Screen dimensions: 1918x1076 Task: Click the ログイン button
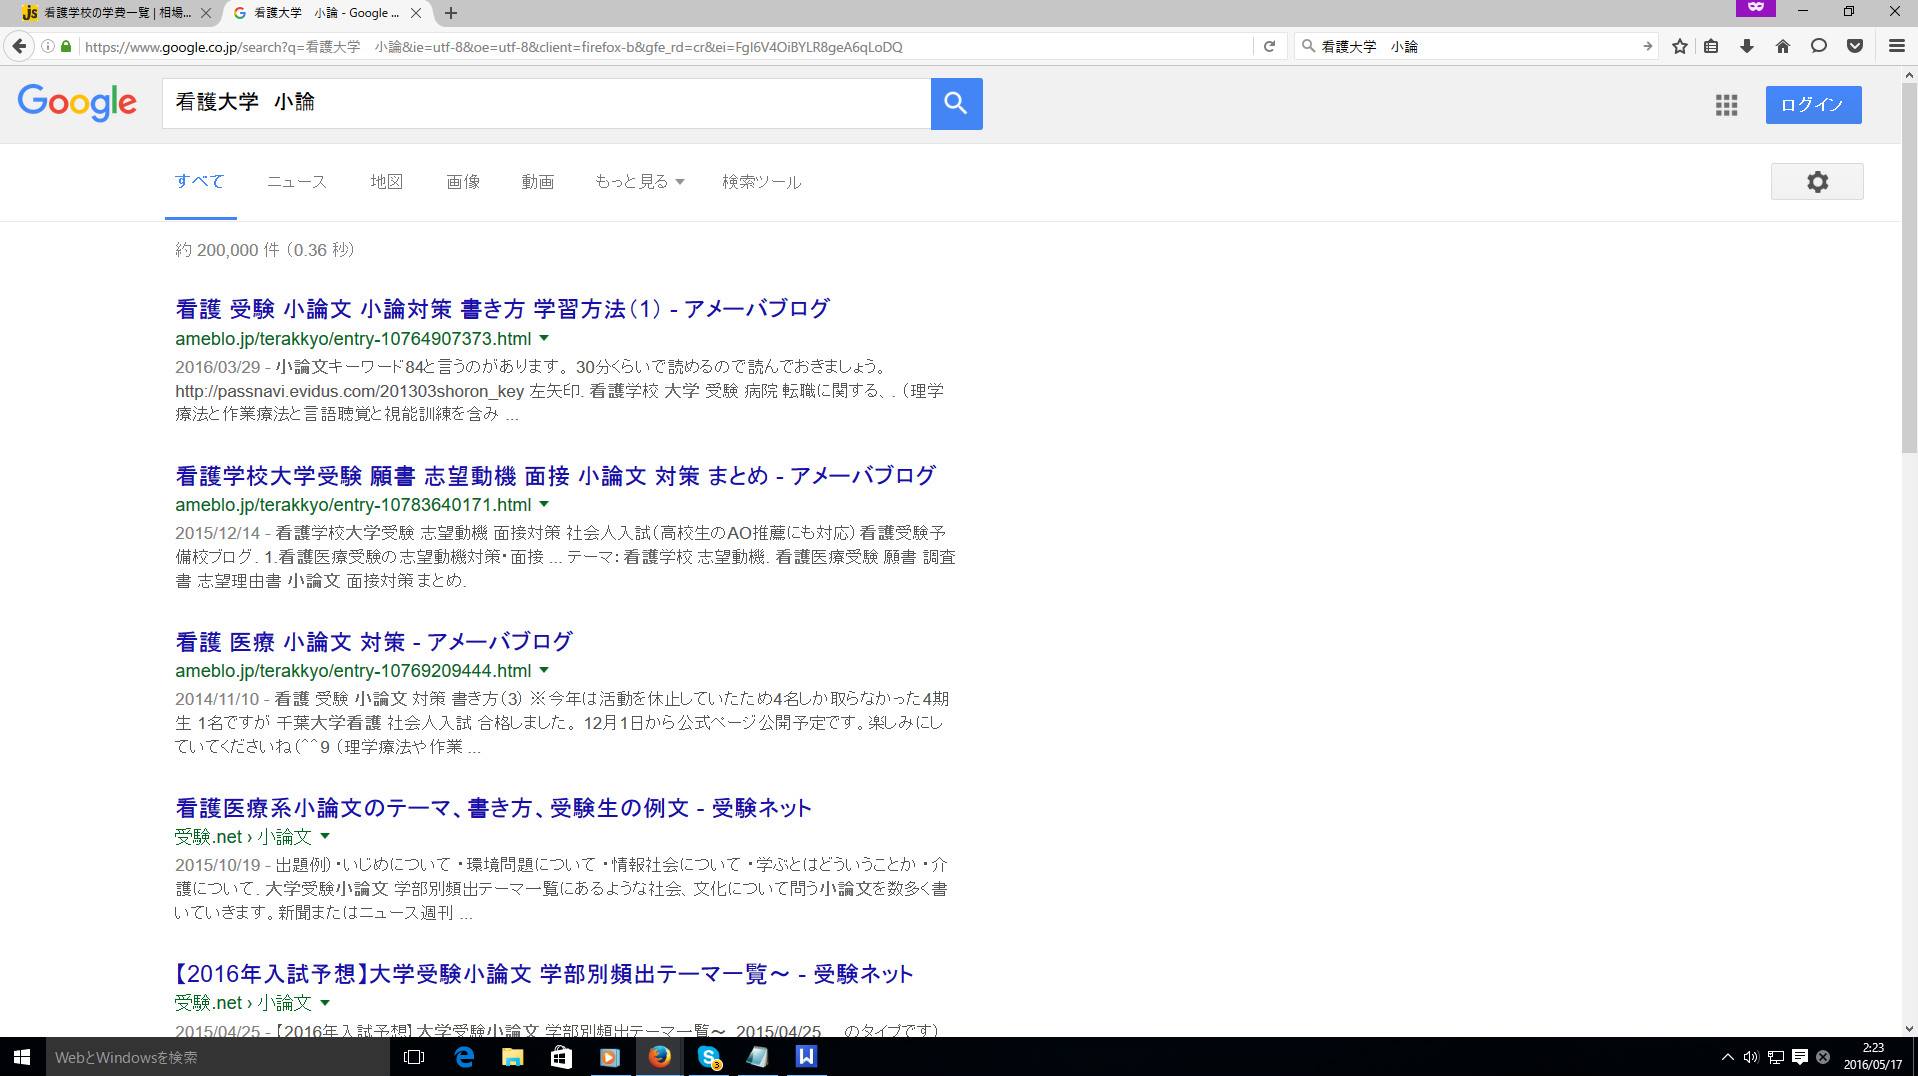tap(1812, 105)
